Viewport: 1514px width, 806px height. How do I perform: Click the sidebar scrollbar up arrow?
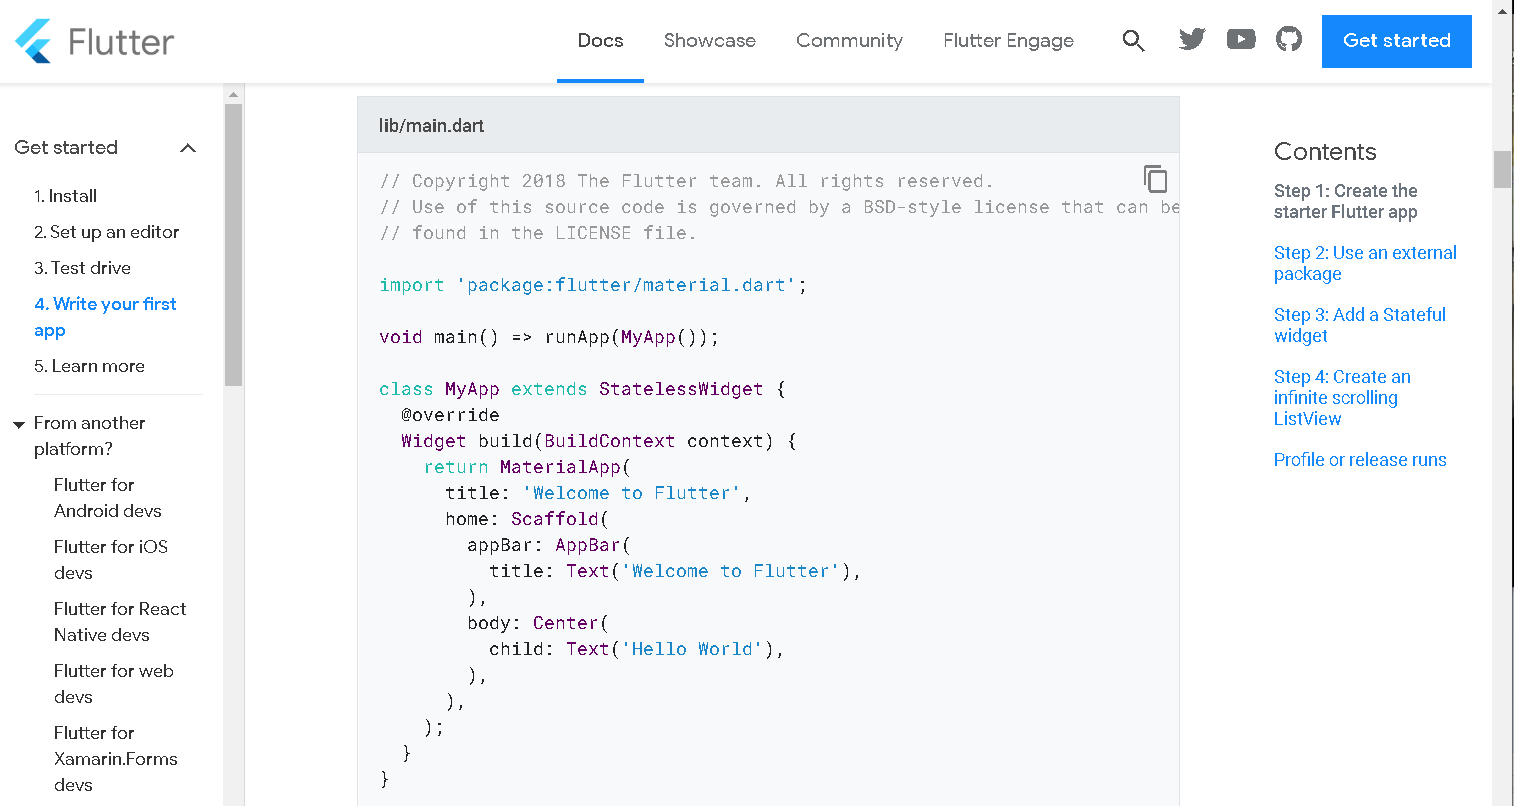click(233, 95)
